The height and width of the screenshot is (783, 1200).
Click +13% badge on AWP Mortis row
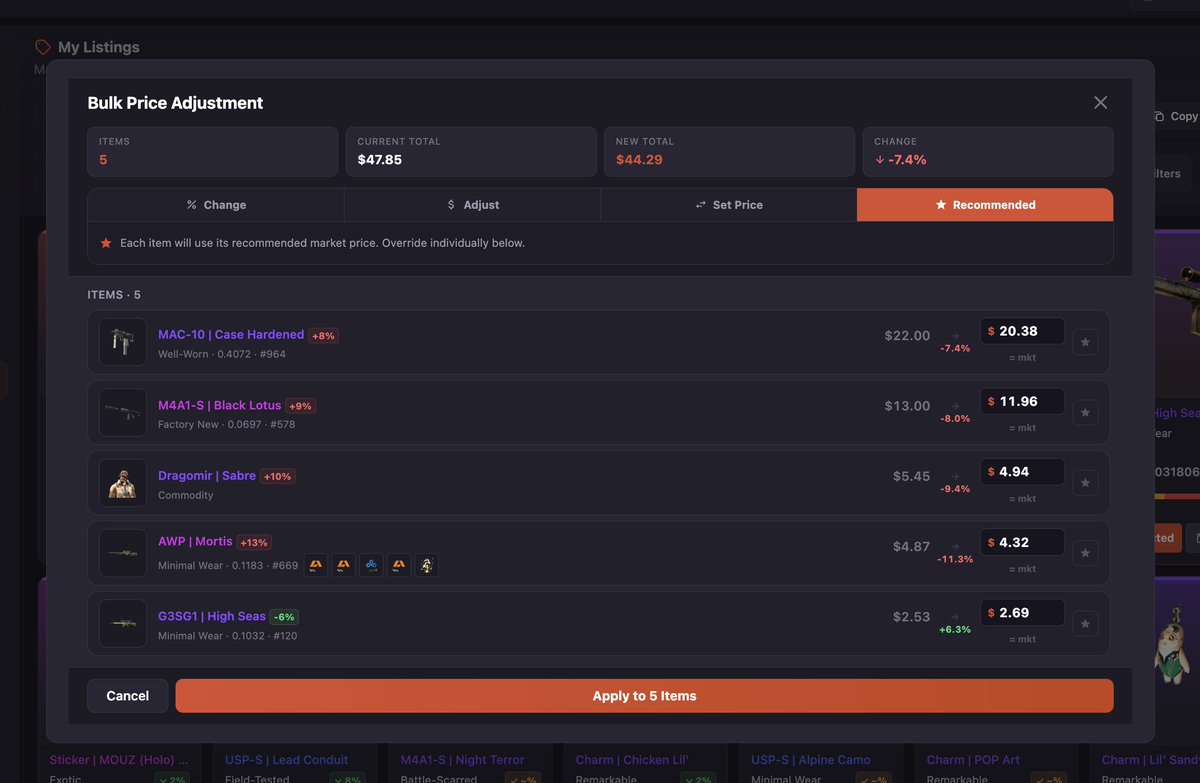pyautogui.click(x=254, y=542)
